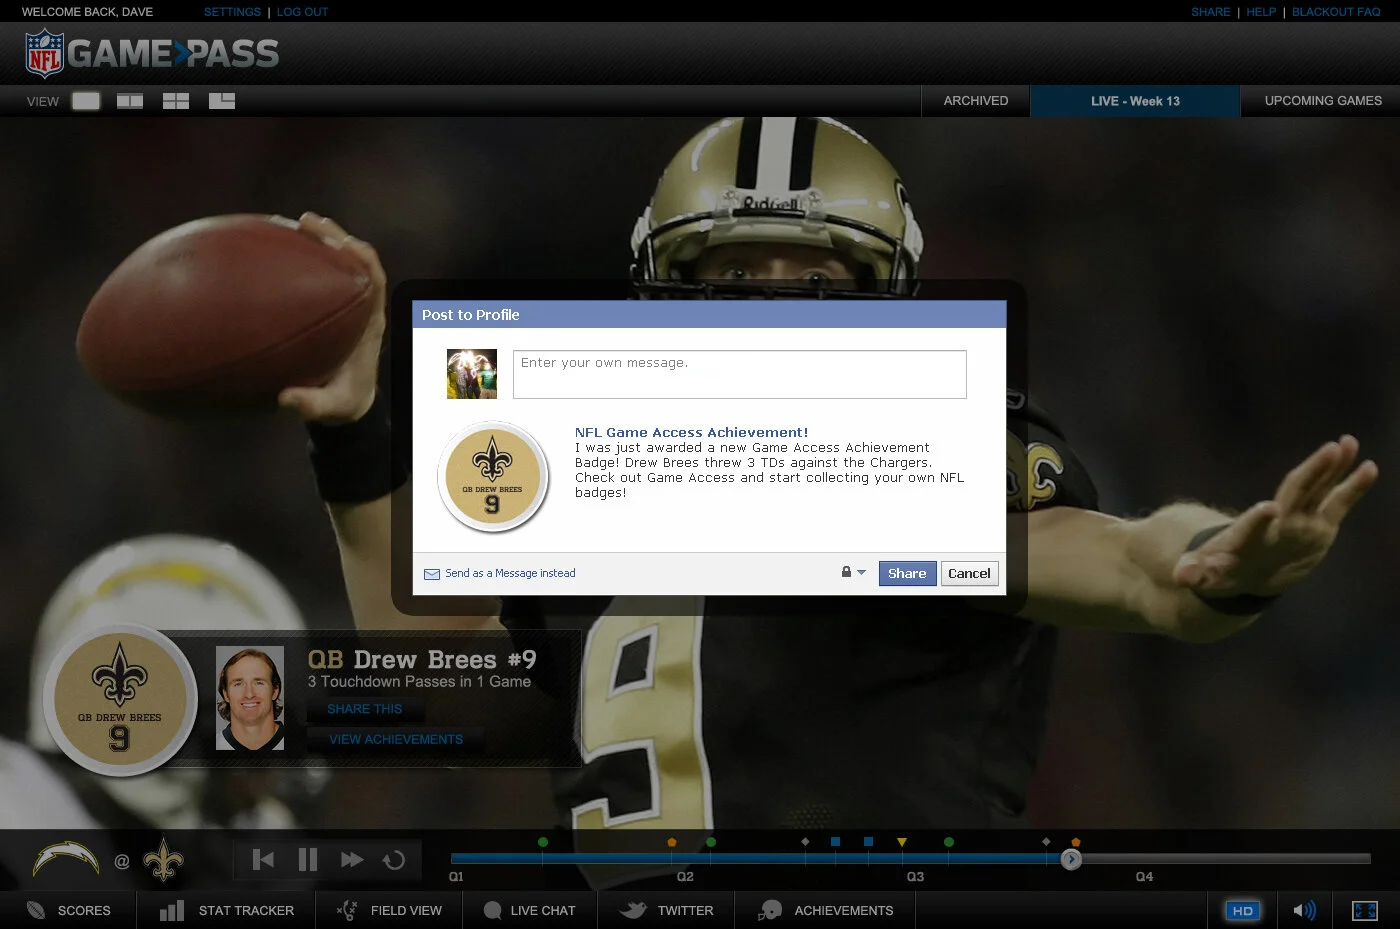
Task: Click the timeline playhead scrubber knob
Action: point(1071,859)
